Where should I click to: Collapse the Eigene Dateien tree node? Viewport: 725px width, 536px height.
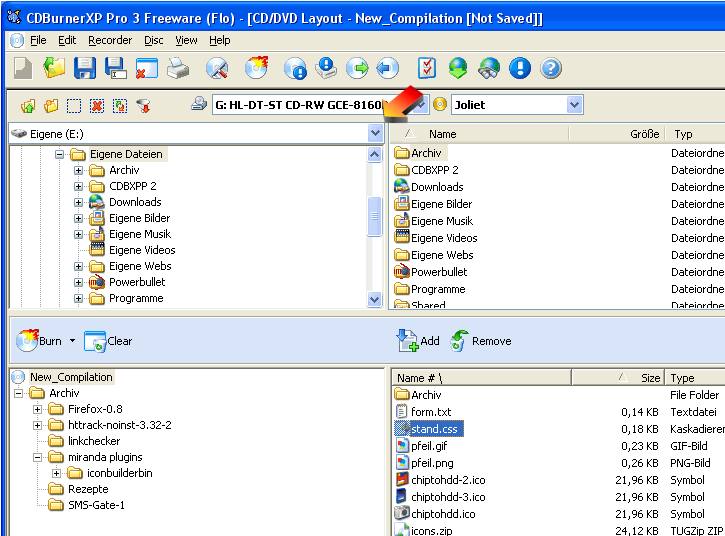[x=59, y=154]
